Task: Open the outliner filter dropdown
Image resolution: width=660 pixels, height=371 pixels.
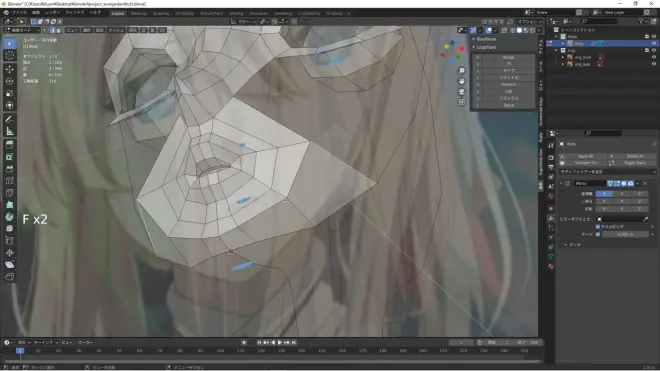Action: coord(642,21)
